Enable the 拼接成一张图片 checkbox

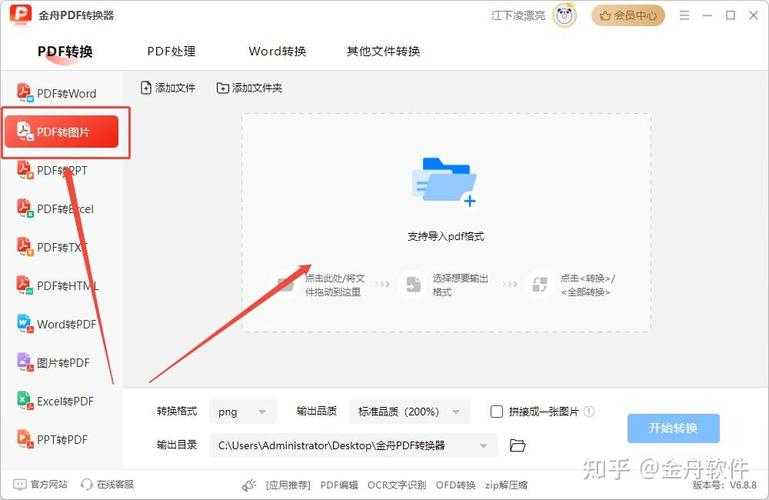tap(497, 411)
